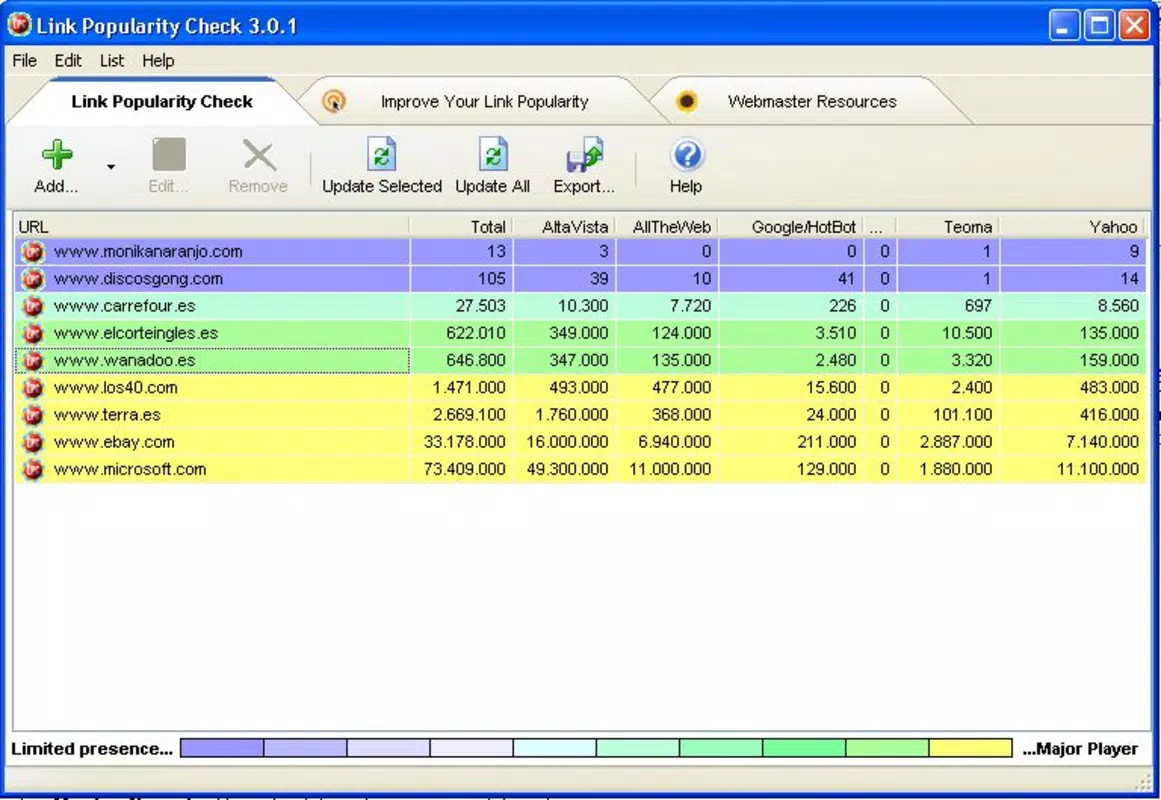Click the Export toolbar icon
Image resolution: width=1161 pixels, height=800 pixels.
[584, 154]
